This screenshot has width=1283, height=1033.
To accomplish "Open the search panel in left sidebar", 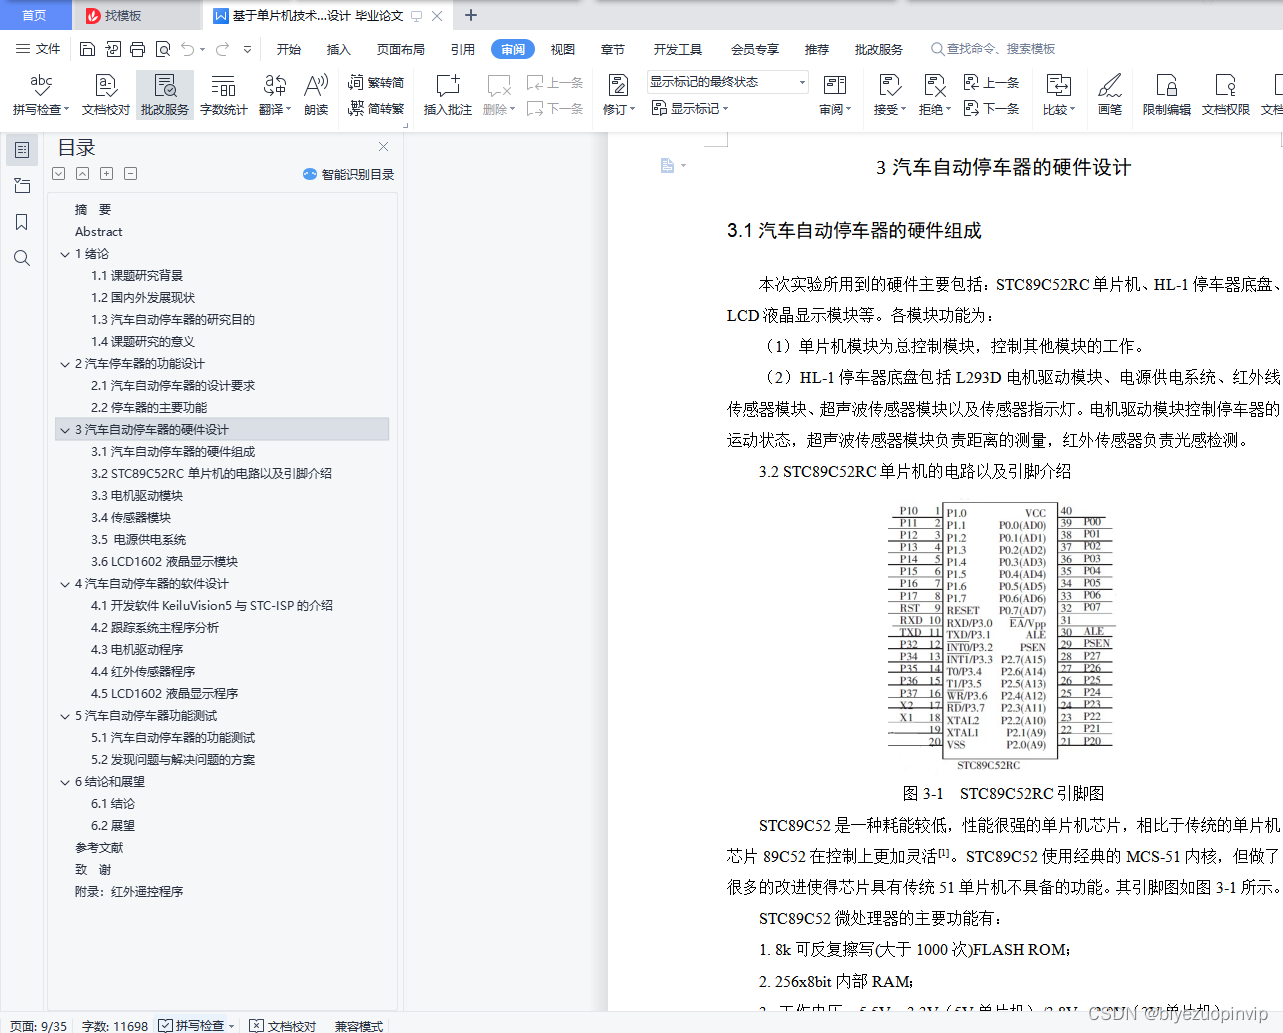I will tap(22, 258).
